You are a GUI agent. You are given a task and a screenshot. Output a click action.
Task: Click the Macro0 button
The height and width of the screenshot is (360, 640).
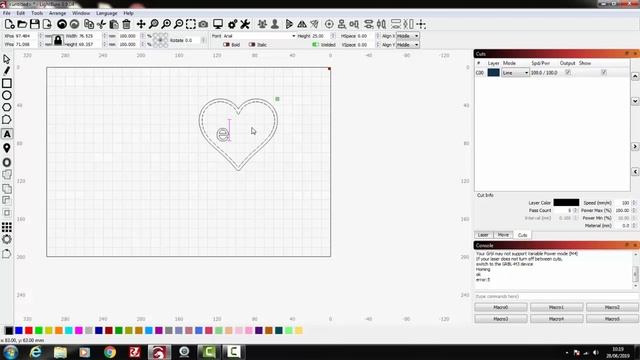(501, 307)
